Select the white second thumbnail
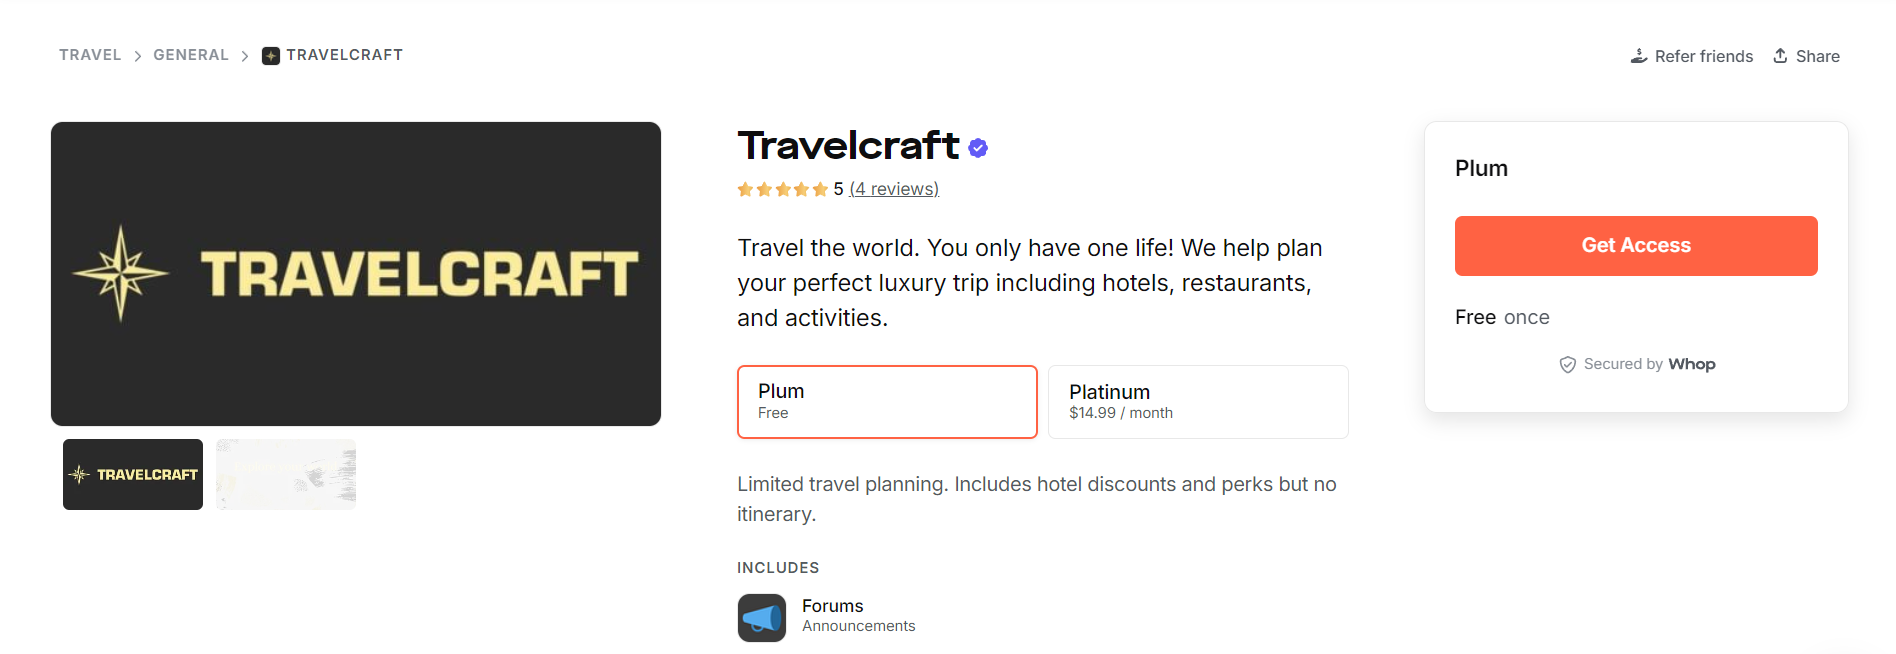The width and height of the screenshot is (1896, 654). 285,474
